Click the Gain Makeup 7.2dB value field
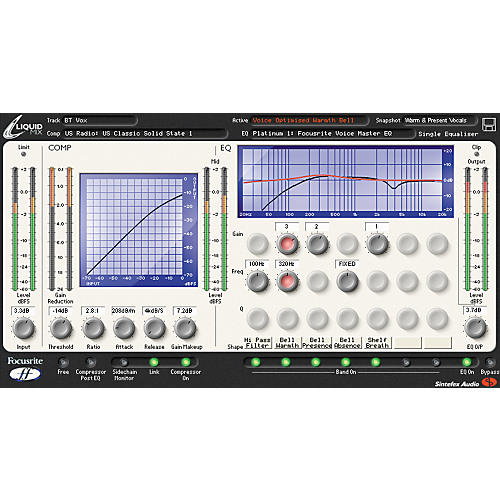Image resolution: width=500 pixels, height=500 pixels. [x=185, y=311]
